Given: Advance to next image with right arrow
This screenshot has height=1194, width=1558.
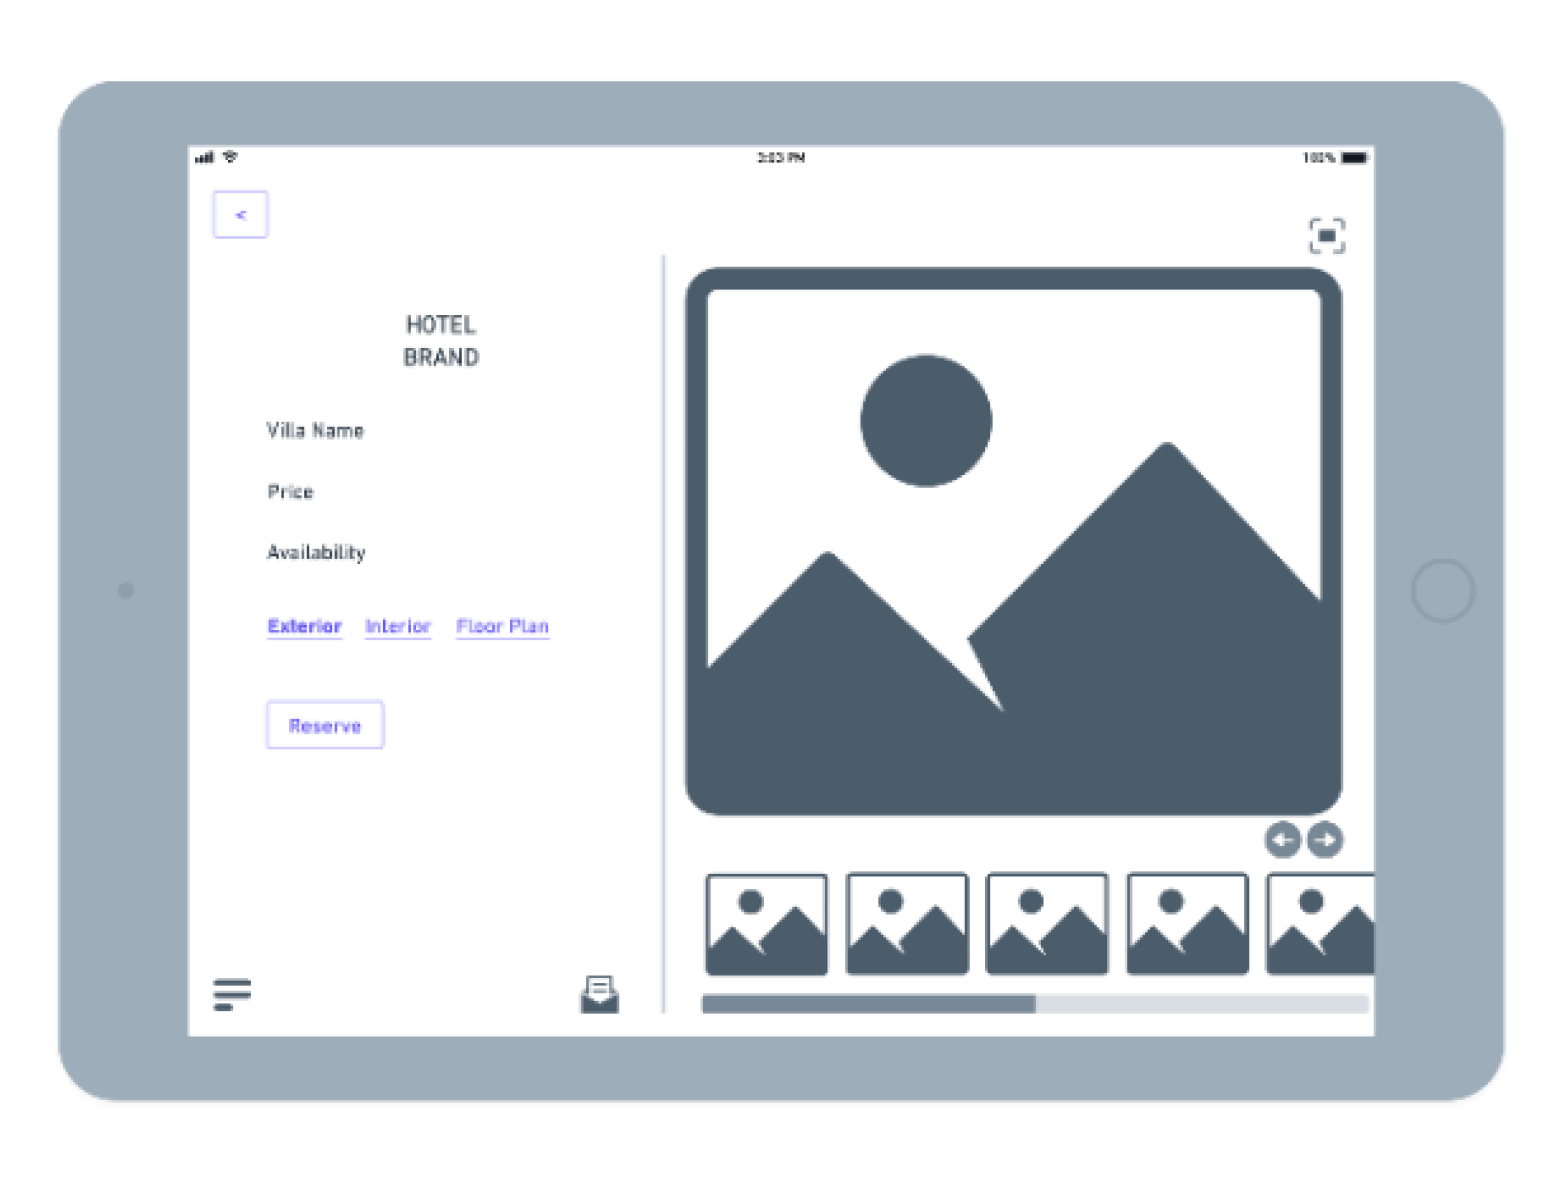Looking at the screenshot, I should point(1325,840).
